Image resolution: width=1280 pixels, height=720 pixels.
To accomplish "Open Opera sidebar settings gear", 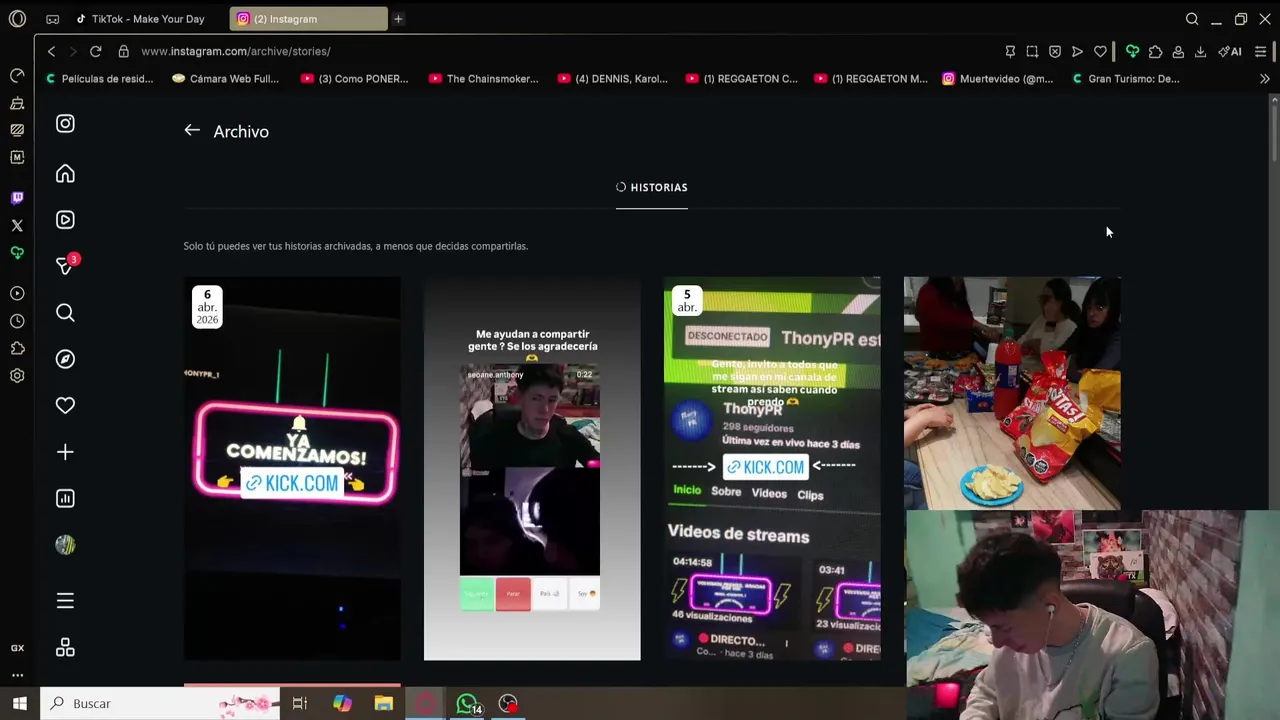I will (17, 376).
